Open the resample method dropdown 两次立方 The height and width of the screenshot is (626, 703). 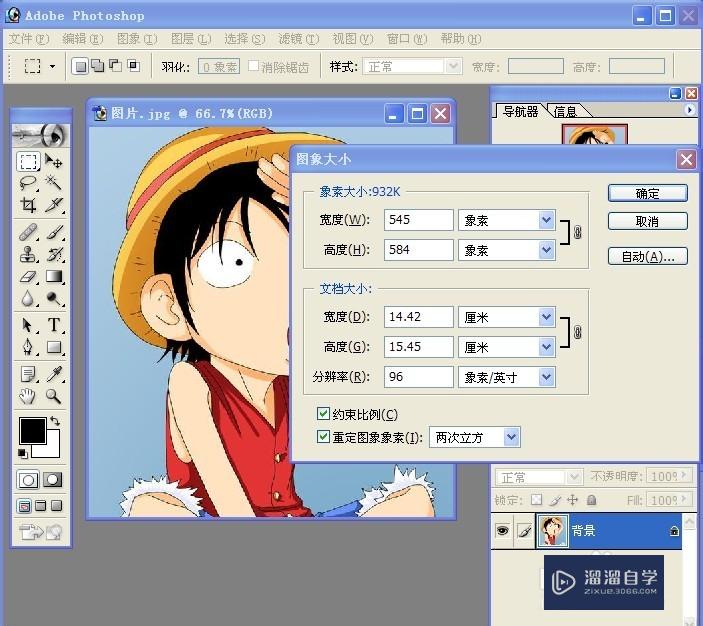[511, 437]
